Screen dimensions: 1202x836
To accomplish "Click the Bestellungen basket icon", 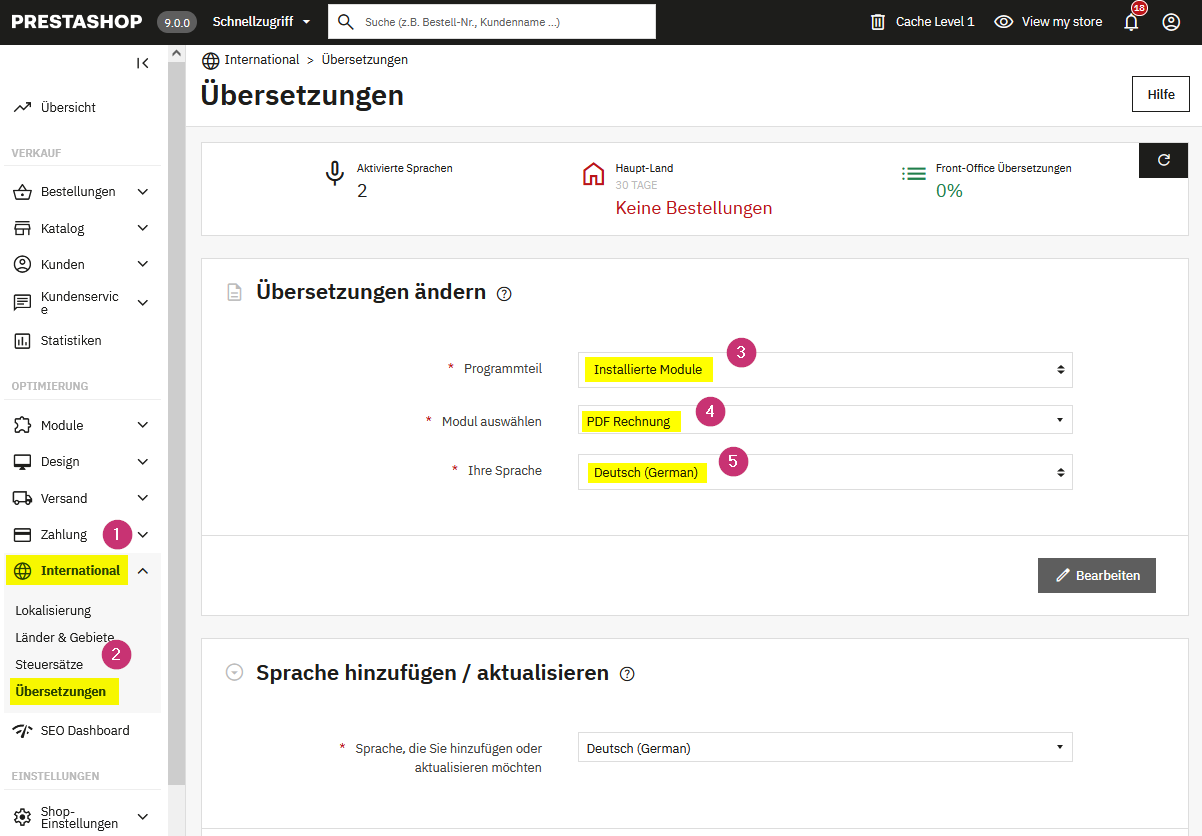I will click(x=22, y=191).
